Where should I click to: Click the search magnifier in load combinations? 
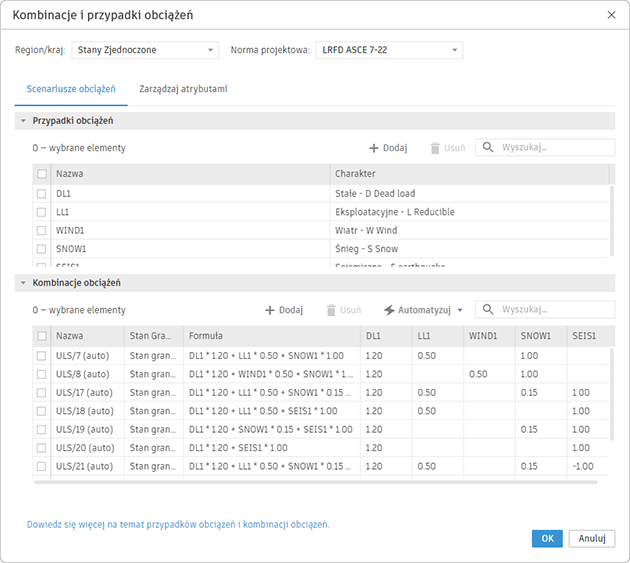pyautogui.click(x=488, y=309)
